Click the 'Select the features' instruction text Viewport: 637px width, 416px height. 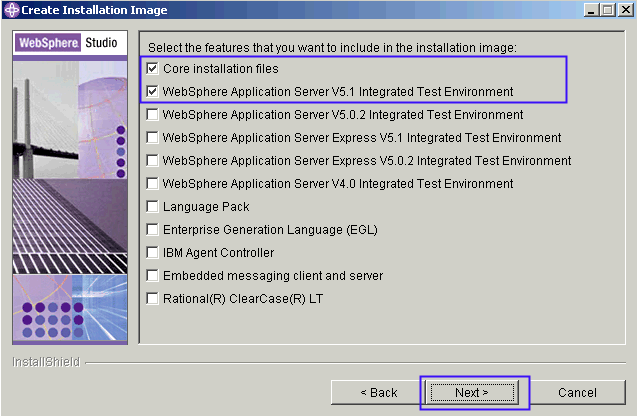coord(332,48)
